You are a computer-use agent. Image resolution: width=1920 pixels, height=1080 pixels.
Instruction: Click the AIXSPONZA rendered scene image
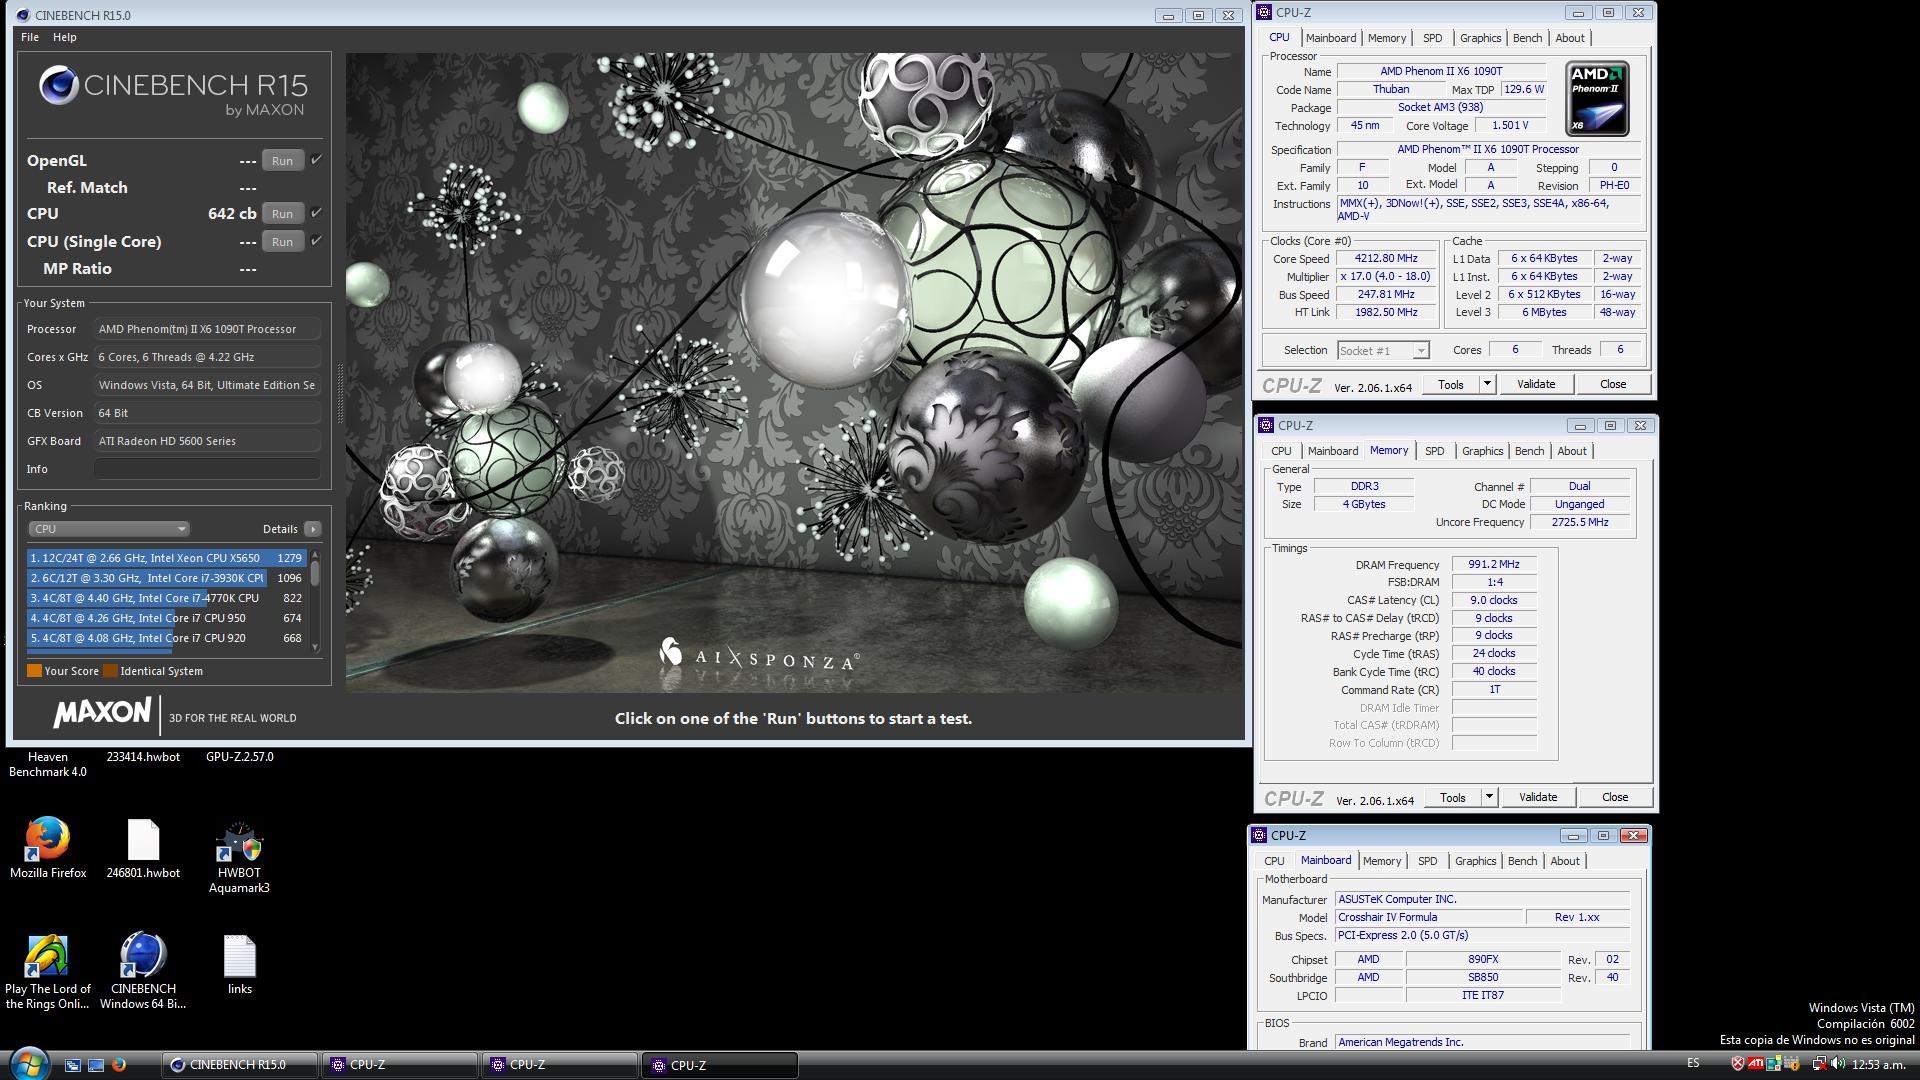pyautogui.click(x=794, y=373)
